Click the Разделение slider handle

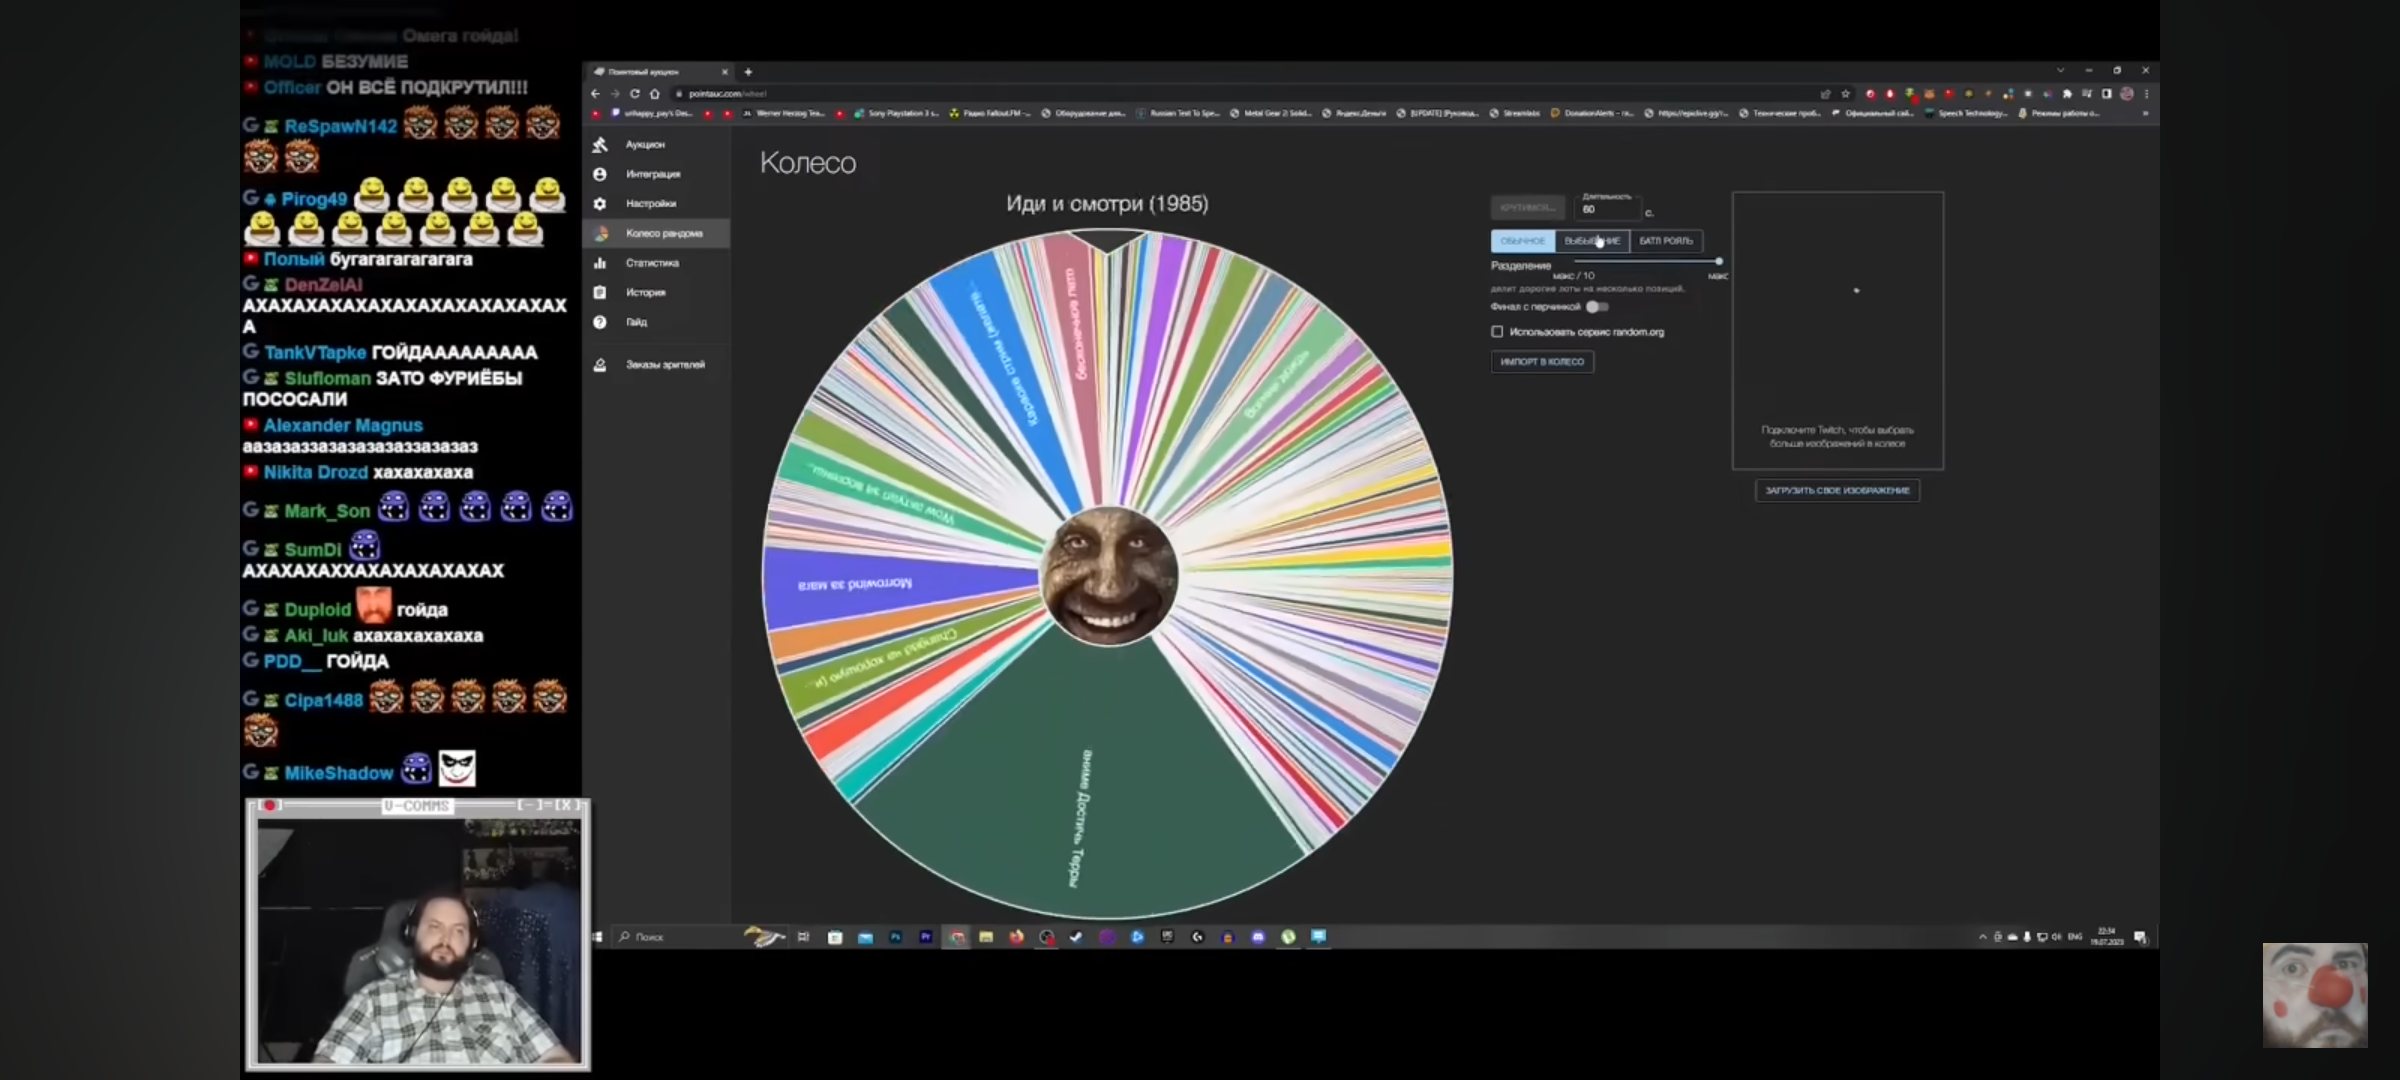(1719, 261)
